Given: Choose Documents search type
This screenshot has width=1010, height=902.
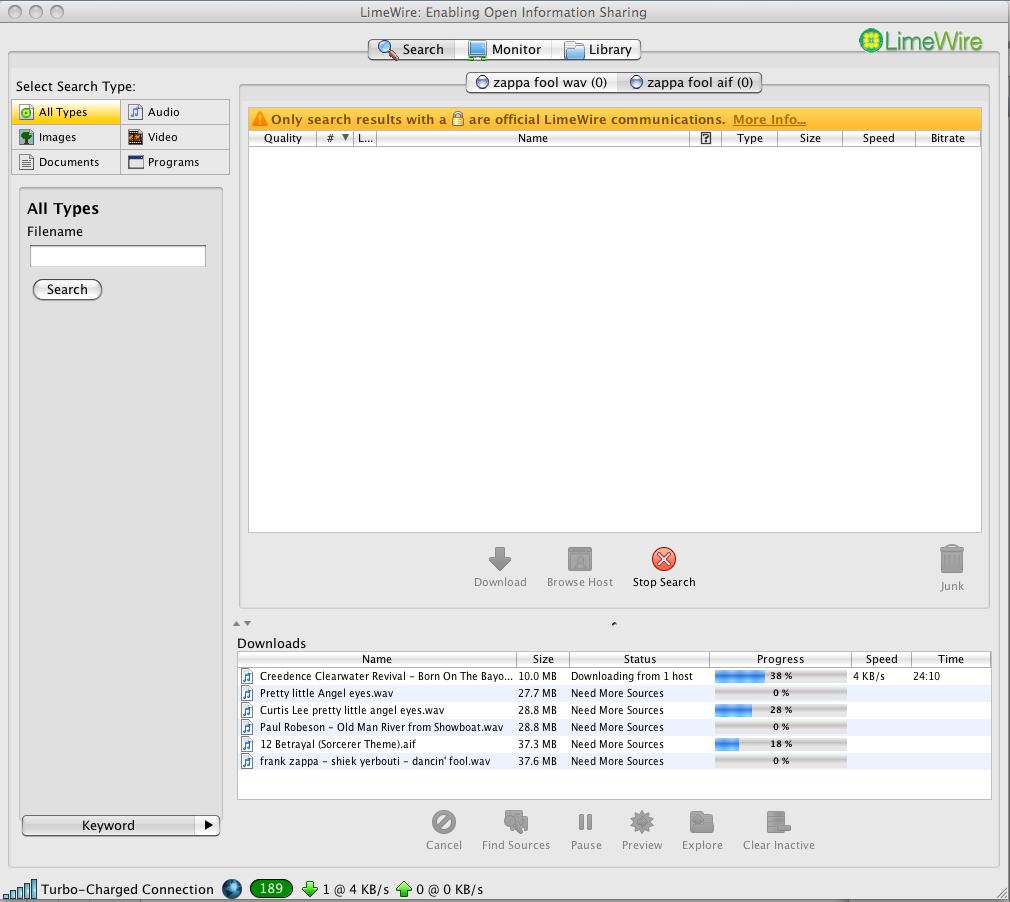Looking at the screenshot, I should point(66,162).
